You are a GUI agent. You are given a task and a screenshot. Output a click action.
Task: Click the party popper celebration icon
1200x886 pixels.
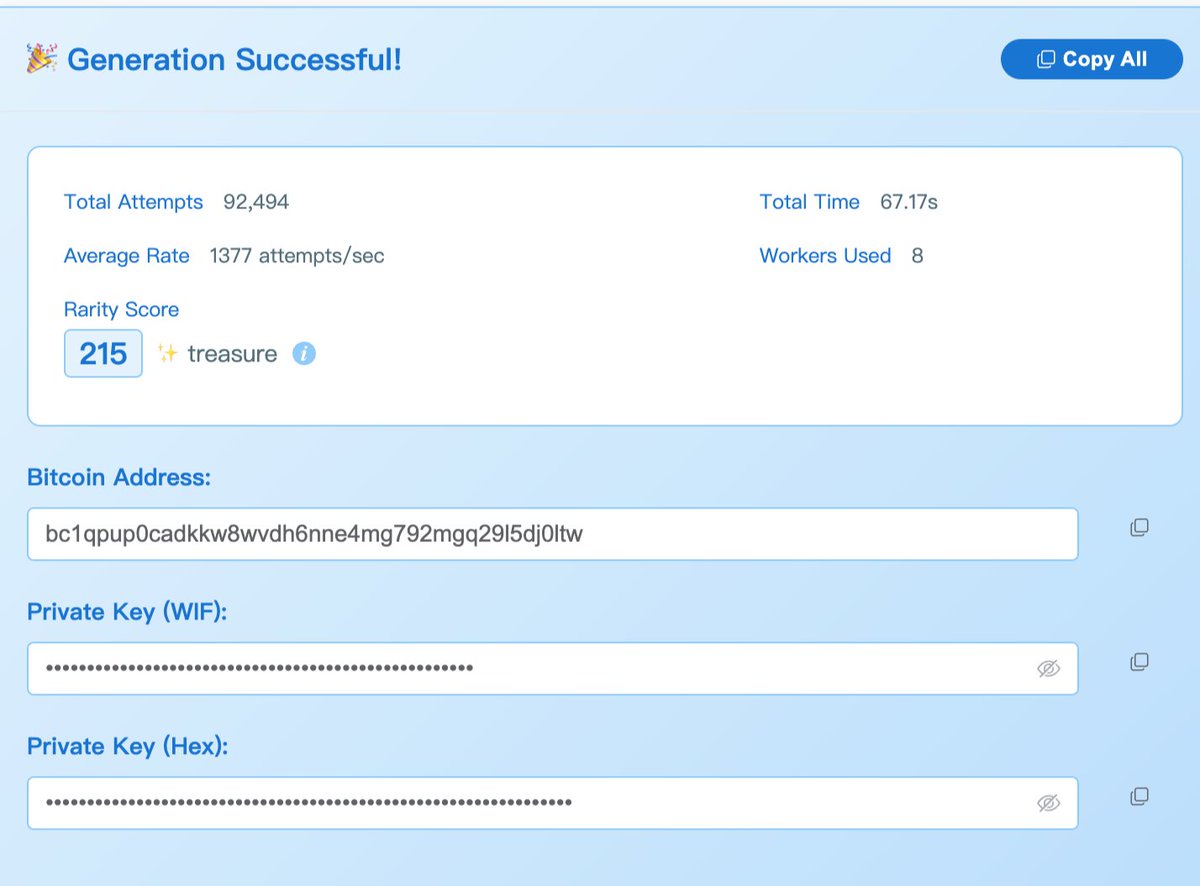pos(41,59)
